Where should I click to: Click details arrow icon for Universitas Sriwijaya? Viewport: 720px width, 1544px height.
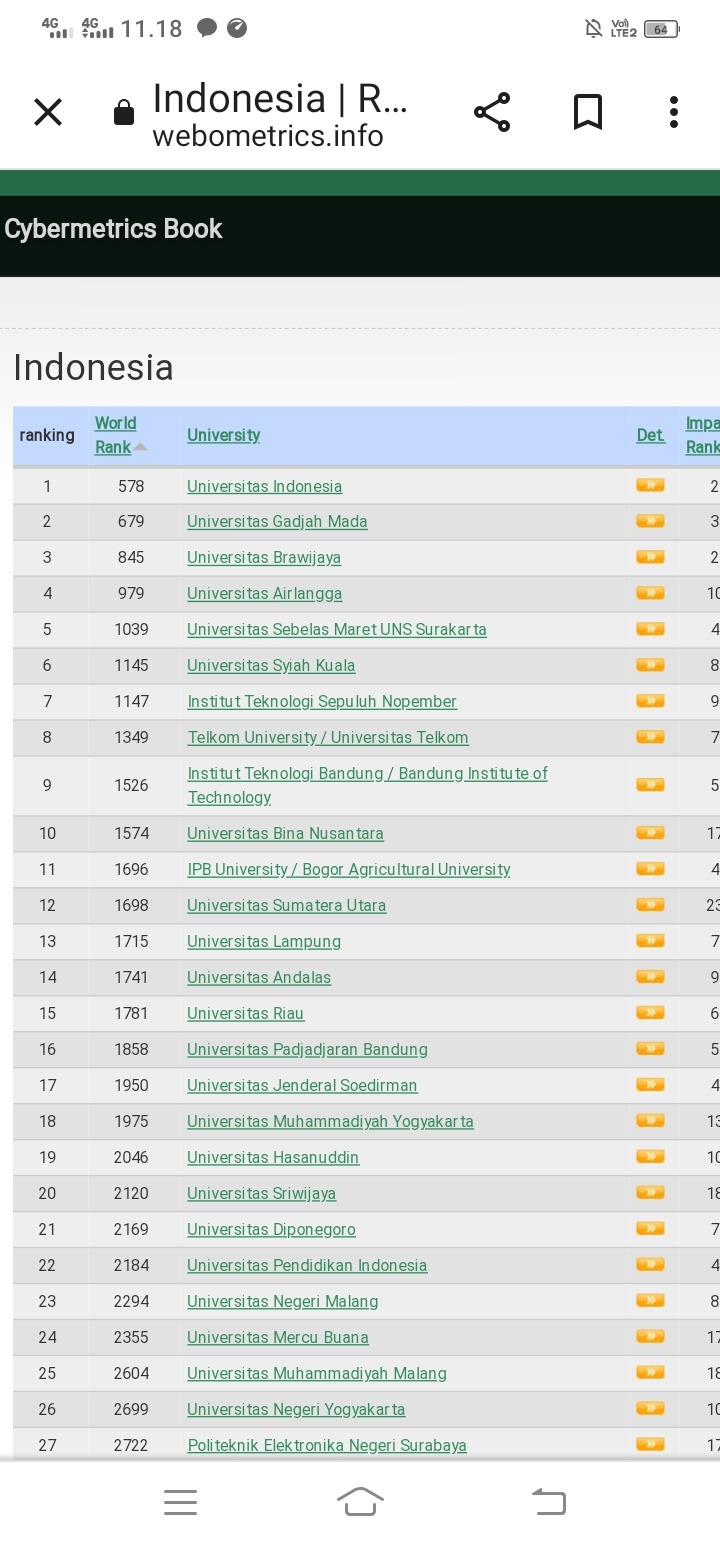[650, 1192]
